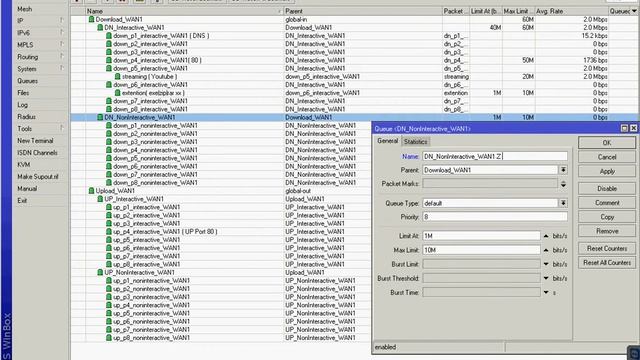The image size is (640, 360).
Task: Click the green icon of DN_Interactive_WAN1
Action: 100,27
